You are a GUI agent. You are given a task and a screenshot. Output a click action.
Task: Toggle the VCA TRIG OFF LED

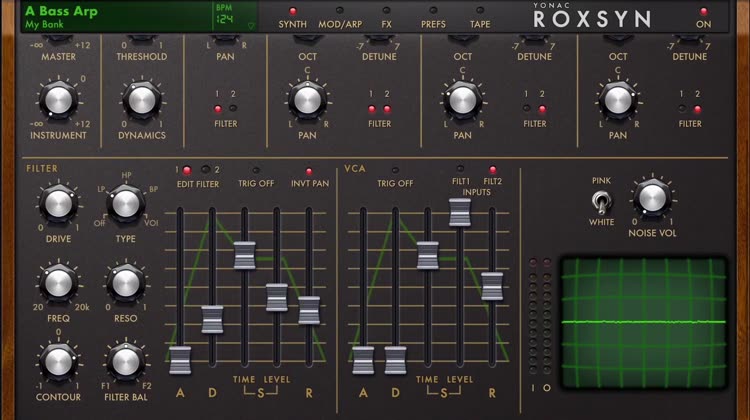pos(395,170)
